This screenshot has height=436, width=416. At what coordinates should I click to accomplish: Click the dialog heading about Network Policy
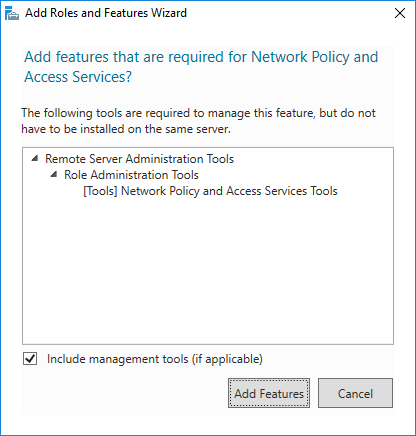[201, 67]
